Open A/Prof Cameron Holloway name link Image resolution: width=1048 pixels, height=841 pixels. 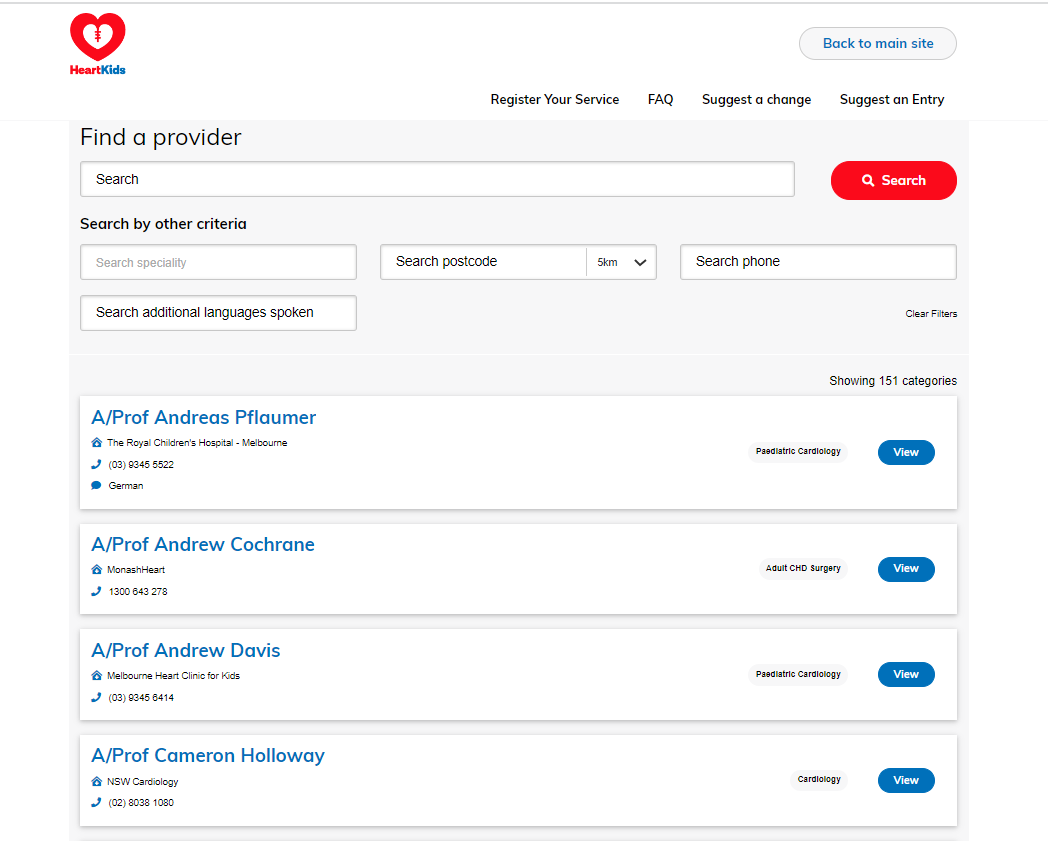[x=208, y=756]
